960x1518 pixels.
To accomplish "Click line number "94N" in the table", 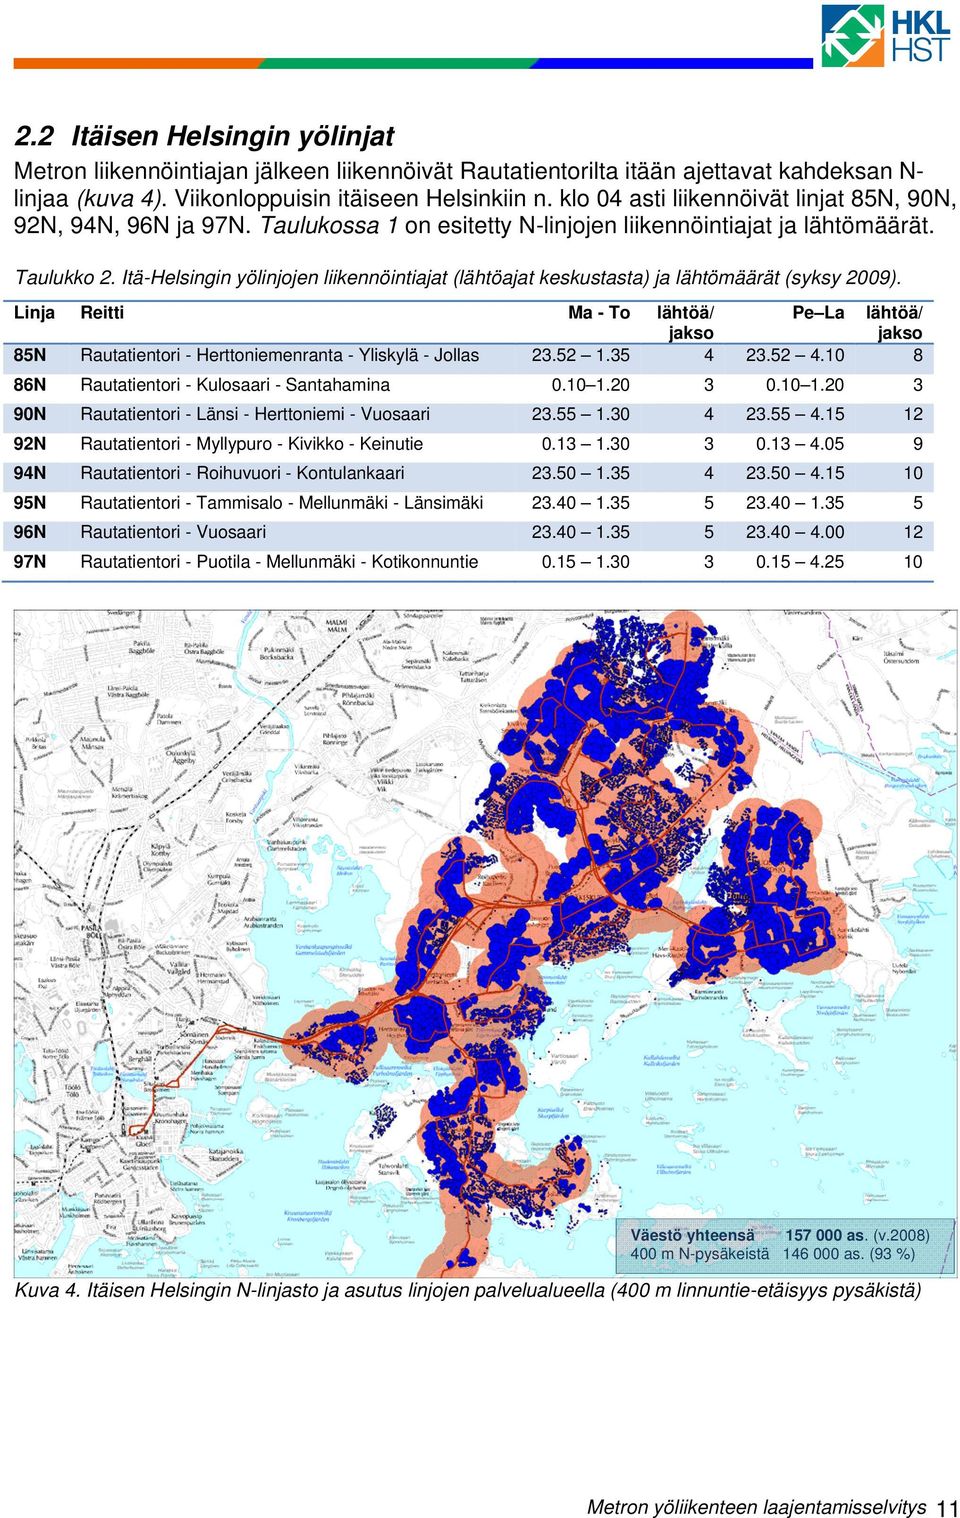I will click(x=30, y=473).
